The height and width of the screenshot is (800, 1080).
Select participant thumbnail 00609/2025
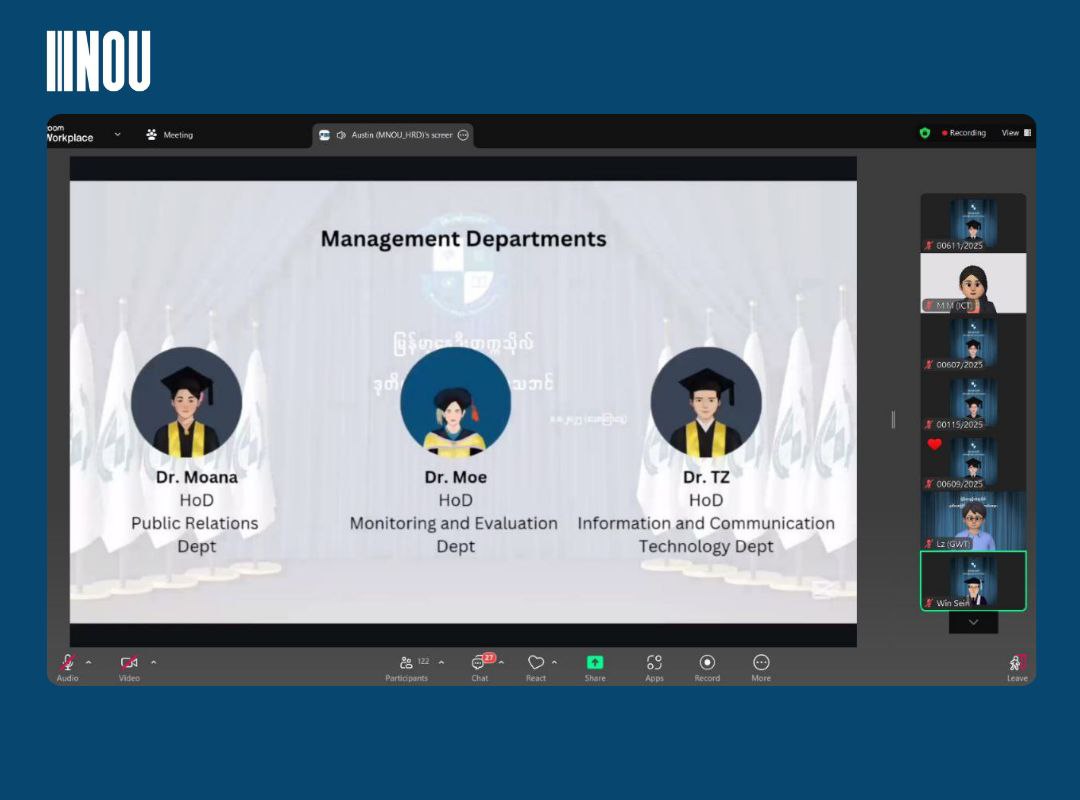point(973,462)
